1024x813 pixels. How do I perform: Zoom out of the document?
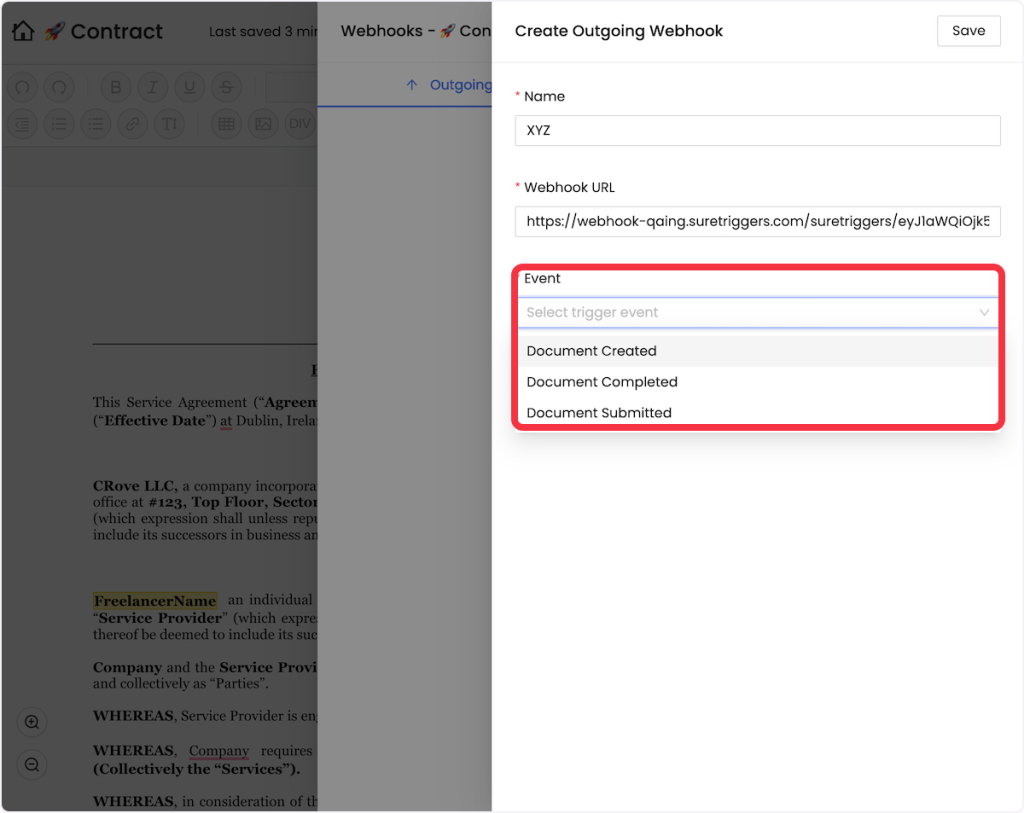(32, 765)
